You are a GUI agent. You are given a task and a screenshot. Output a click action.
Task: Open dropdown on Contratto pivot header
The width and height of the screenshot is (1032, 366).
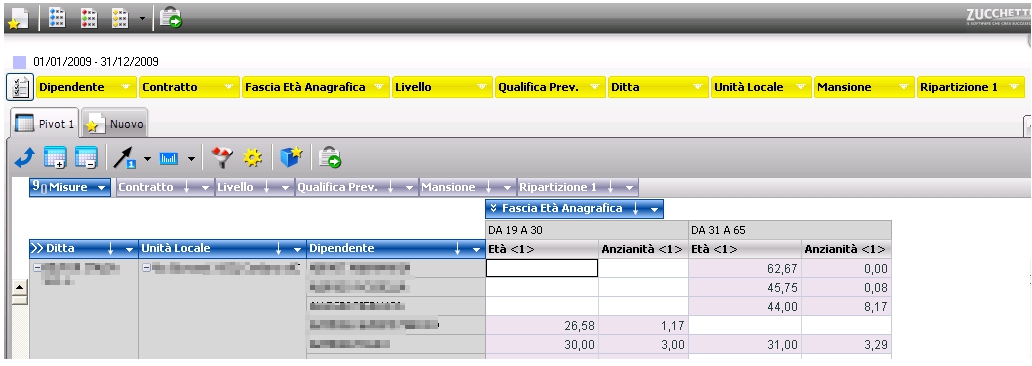[x=205, y=188]
